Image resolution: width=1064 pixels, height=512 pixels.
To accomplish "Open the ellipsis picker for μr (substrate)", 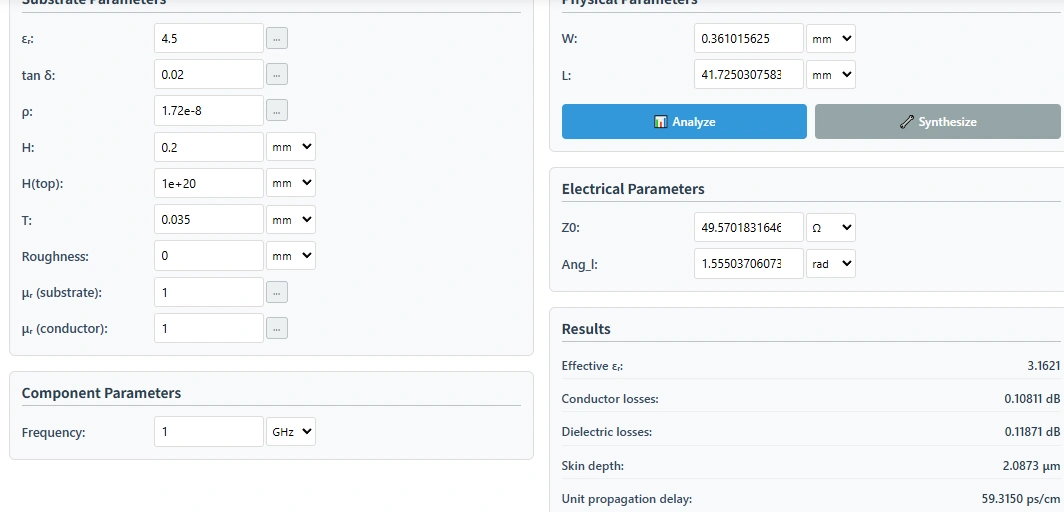I will point(277,292).
